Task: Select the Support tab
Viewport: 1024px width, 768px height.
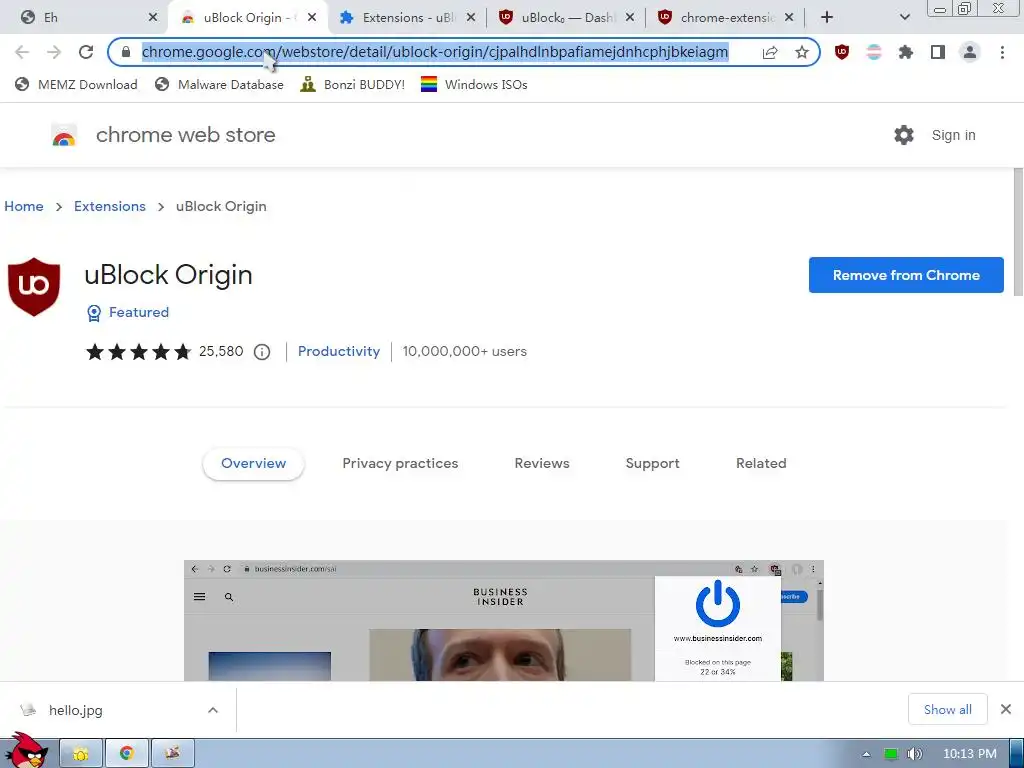Action: pyautogui.click(x=652, y=464)
